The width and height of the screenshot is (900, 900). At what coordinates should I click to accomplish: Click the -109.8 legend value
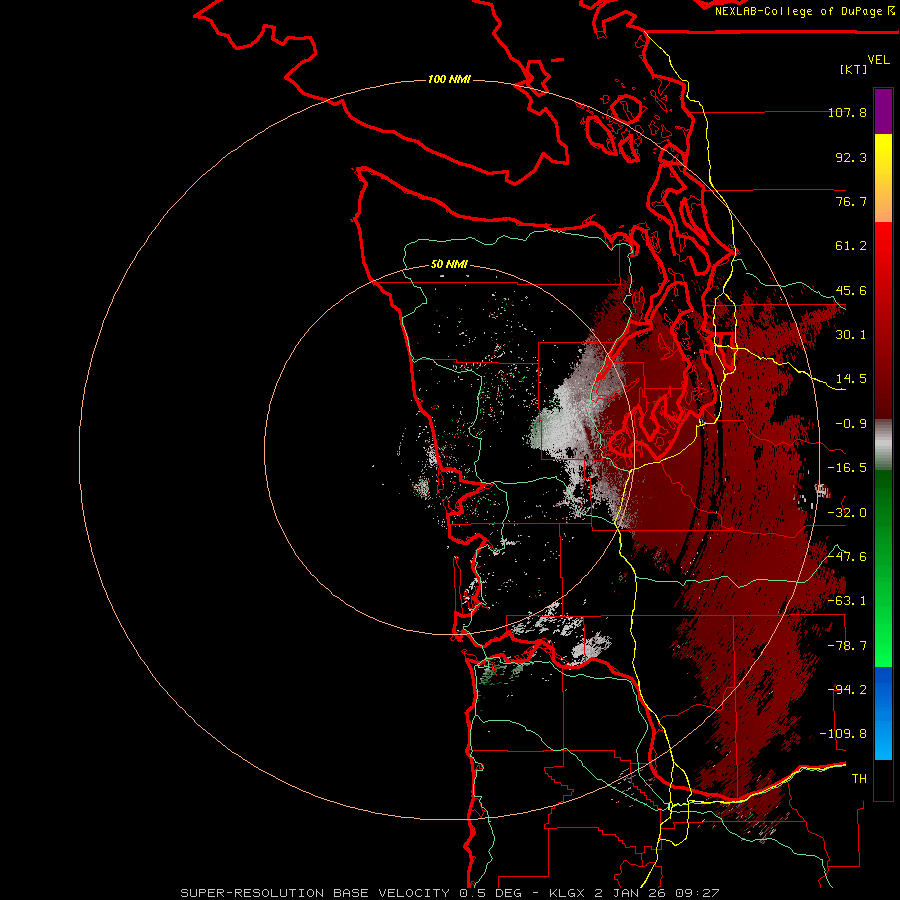(x=843, y=734)
